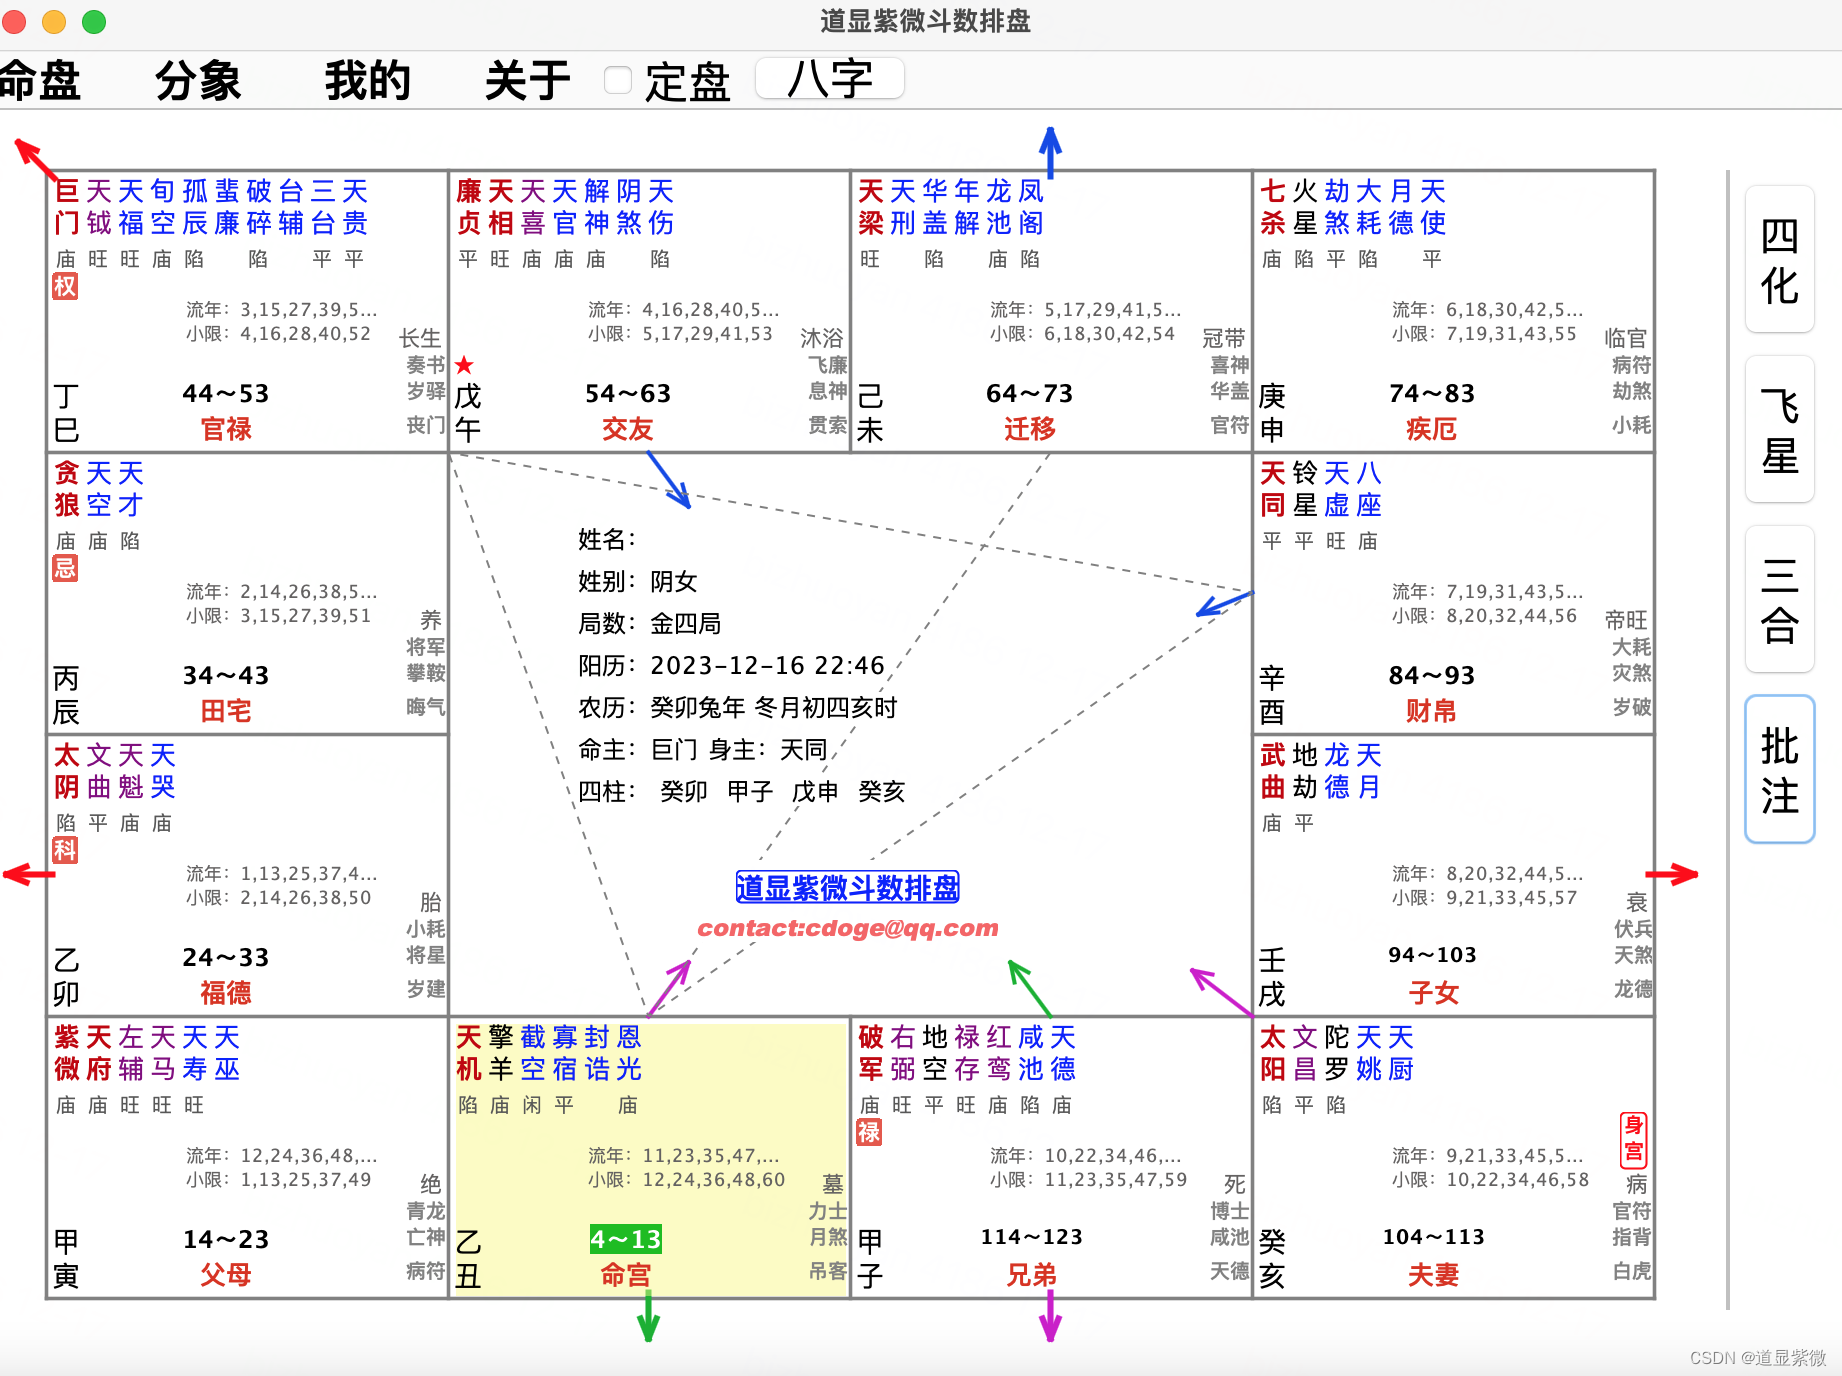Click the 武曲 star in 壬戌 palace
The height and width of the screenshot is (1376, 1842).
pyautogui.click(x=1273, y=771)
